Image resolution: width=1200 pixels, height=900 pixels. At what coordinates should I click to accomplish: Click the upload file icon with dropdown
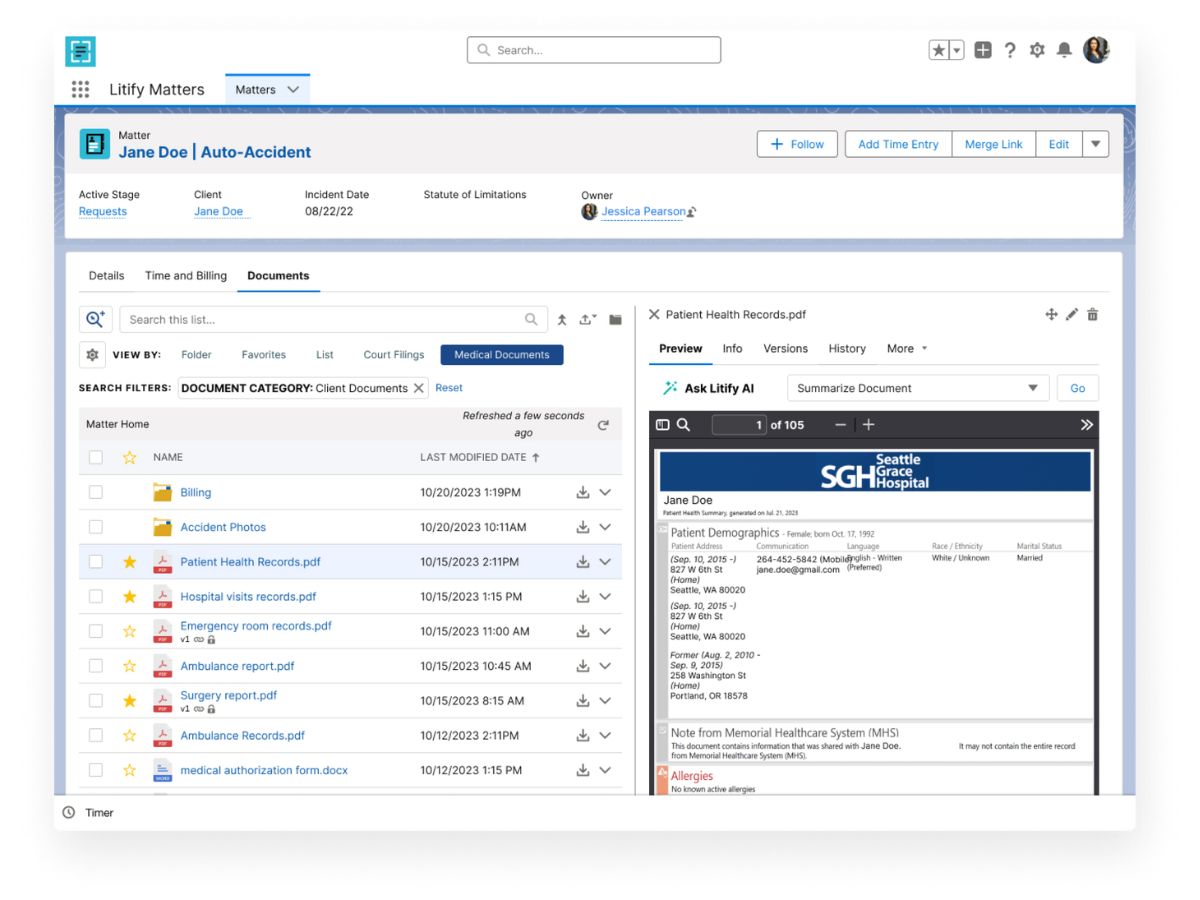click(588, 320)
